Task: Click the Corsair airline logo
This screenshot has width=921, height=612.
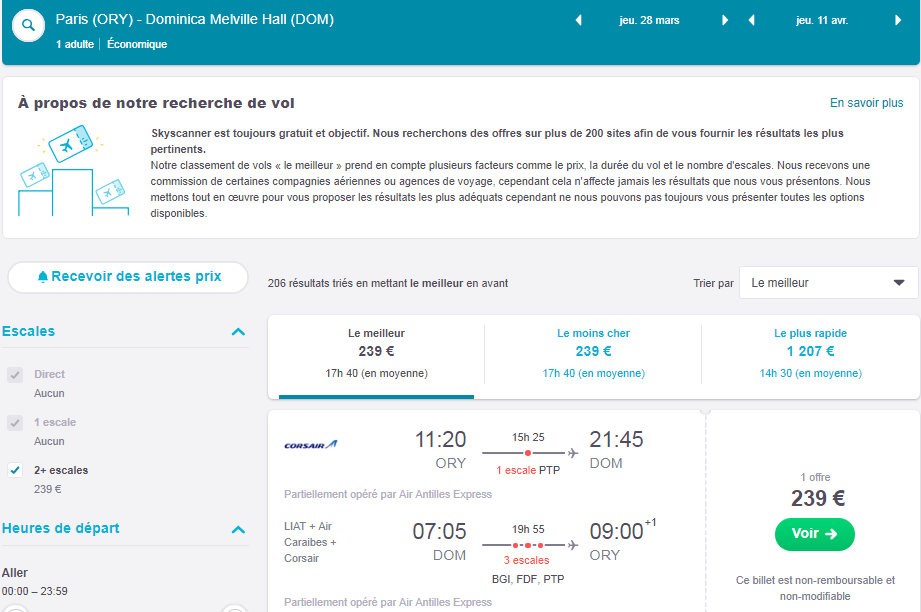Action: 311,445
